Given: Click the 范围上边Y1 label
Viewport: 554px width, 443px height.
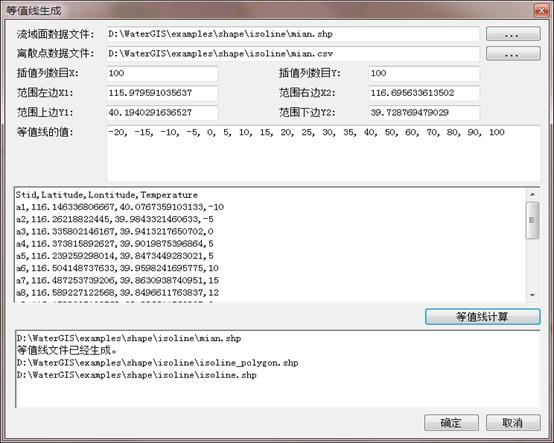Looking at the screenshot, I should pos(45,113).
